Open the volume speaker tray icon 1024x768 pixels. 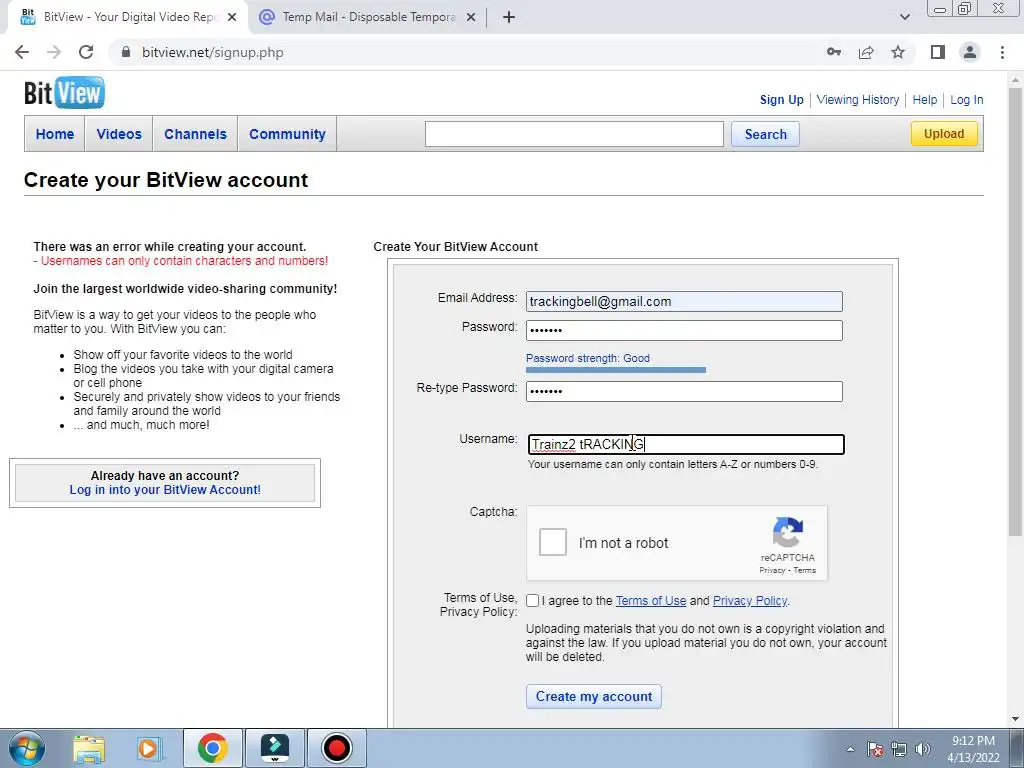[x=923, y=749]
